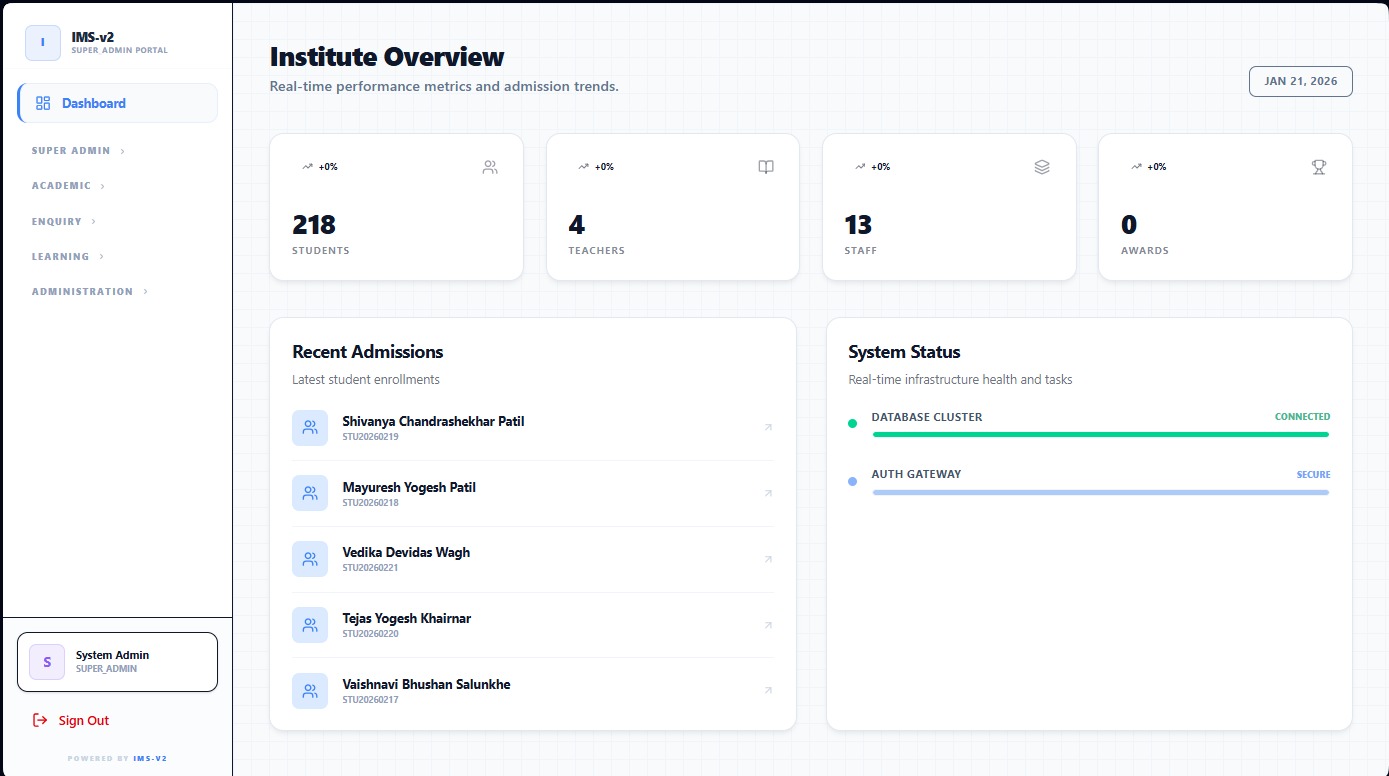Click Shivanya Chandrashekhar Patil's avatar icon

(x=310, y=427)
